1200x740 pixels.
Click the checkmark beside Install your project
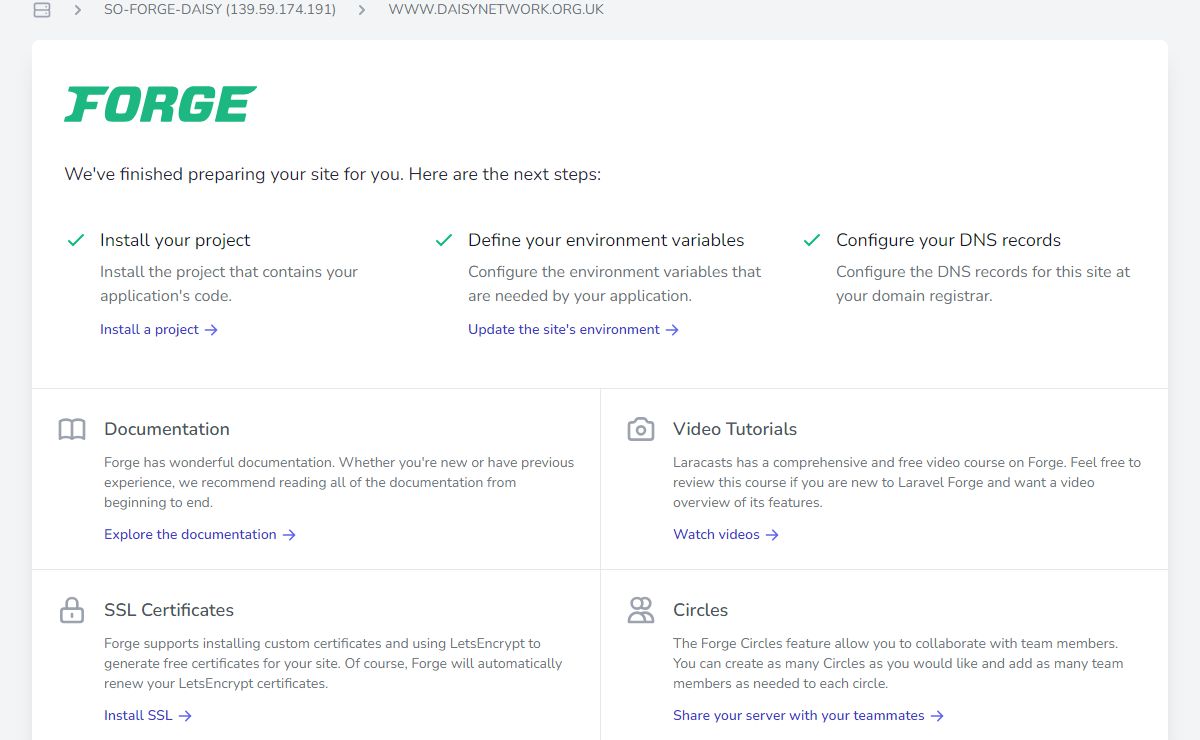(75, 240)
